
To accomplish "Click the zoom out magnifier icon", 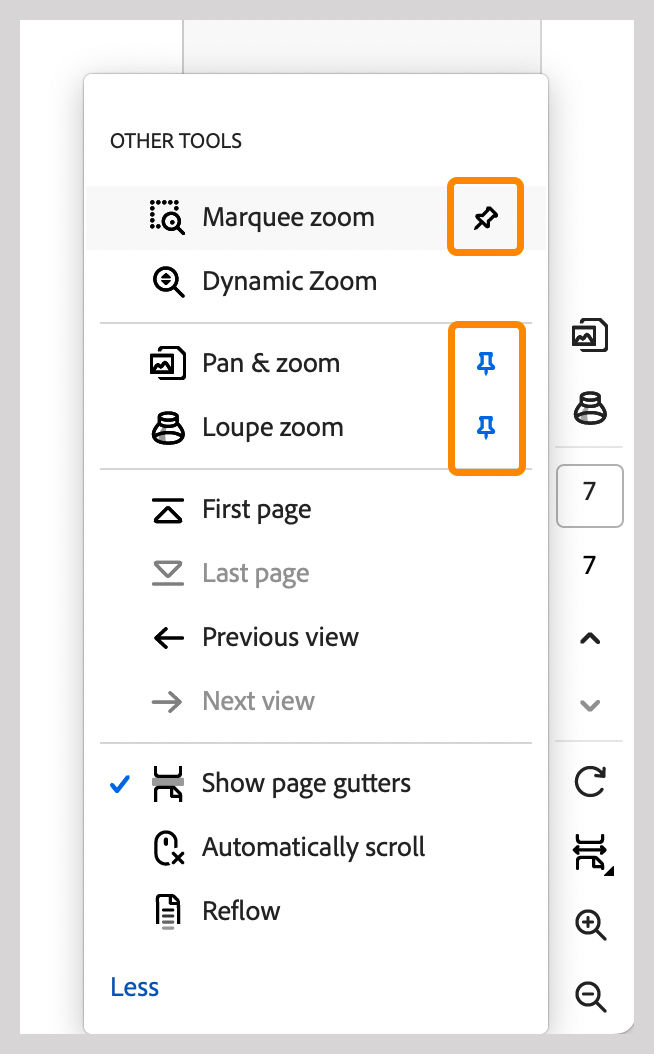I will [x=590, y=996].
